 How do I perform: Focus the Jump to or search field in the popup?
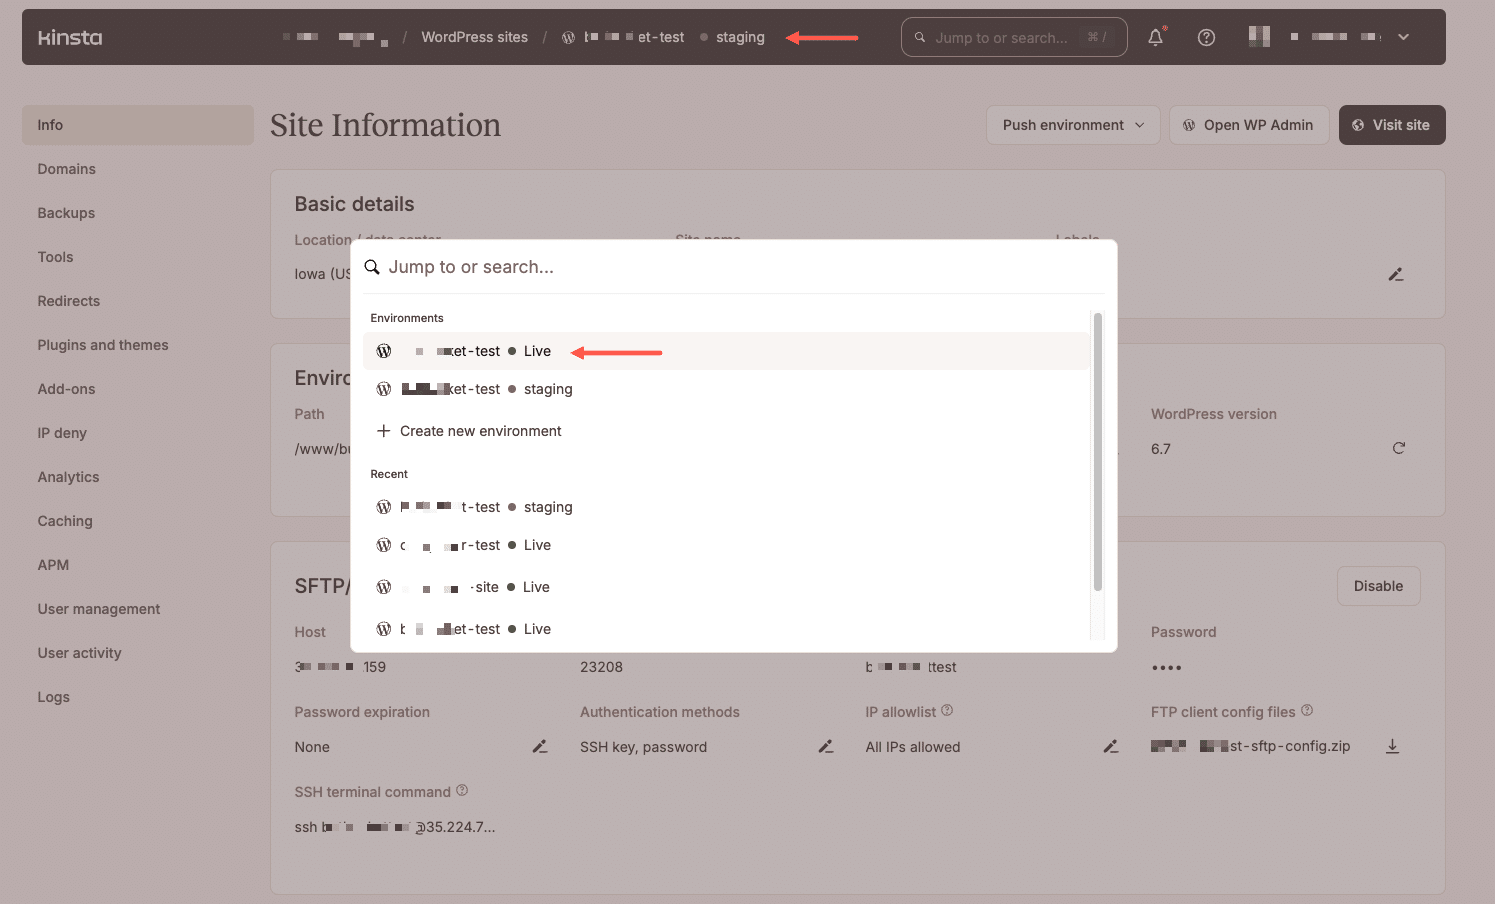(740, 267)
